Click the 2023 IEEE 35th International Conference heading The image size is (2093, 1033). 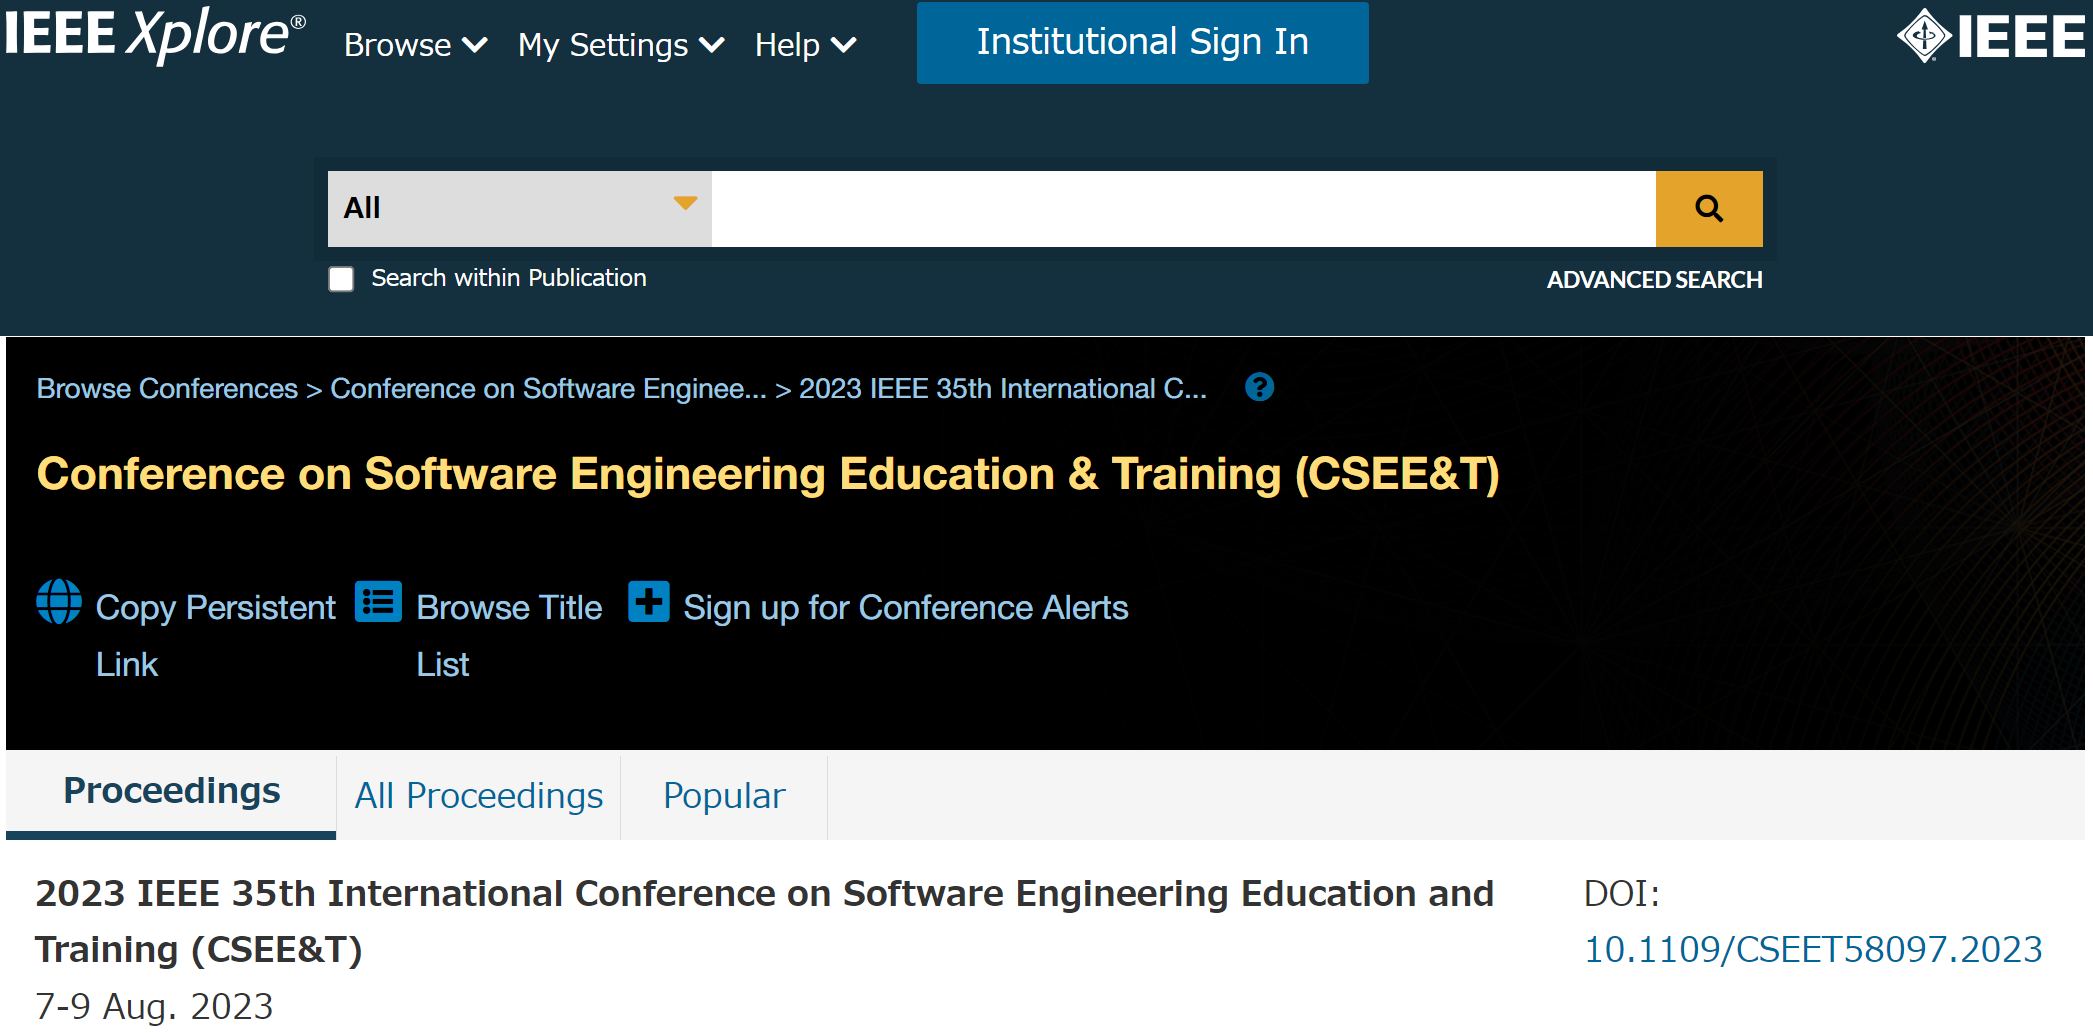click(x=764, y=921)
